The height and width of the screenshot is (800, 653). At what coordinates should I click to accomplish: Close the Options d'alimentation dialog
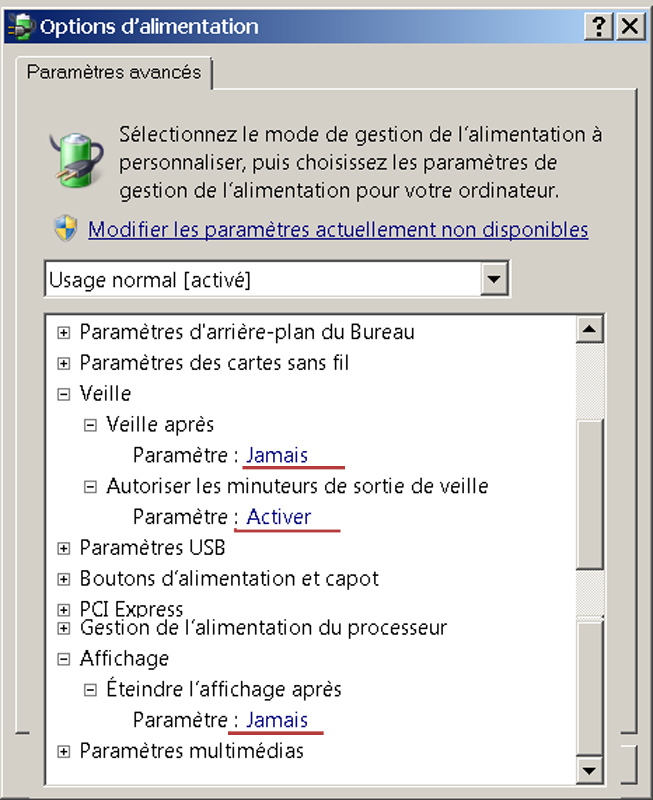point(630,26)
